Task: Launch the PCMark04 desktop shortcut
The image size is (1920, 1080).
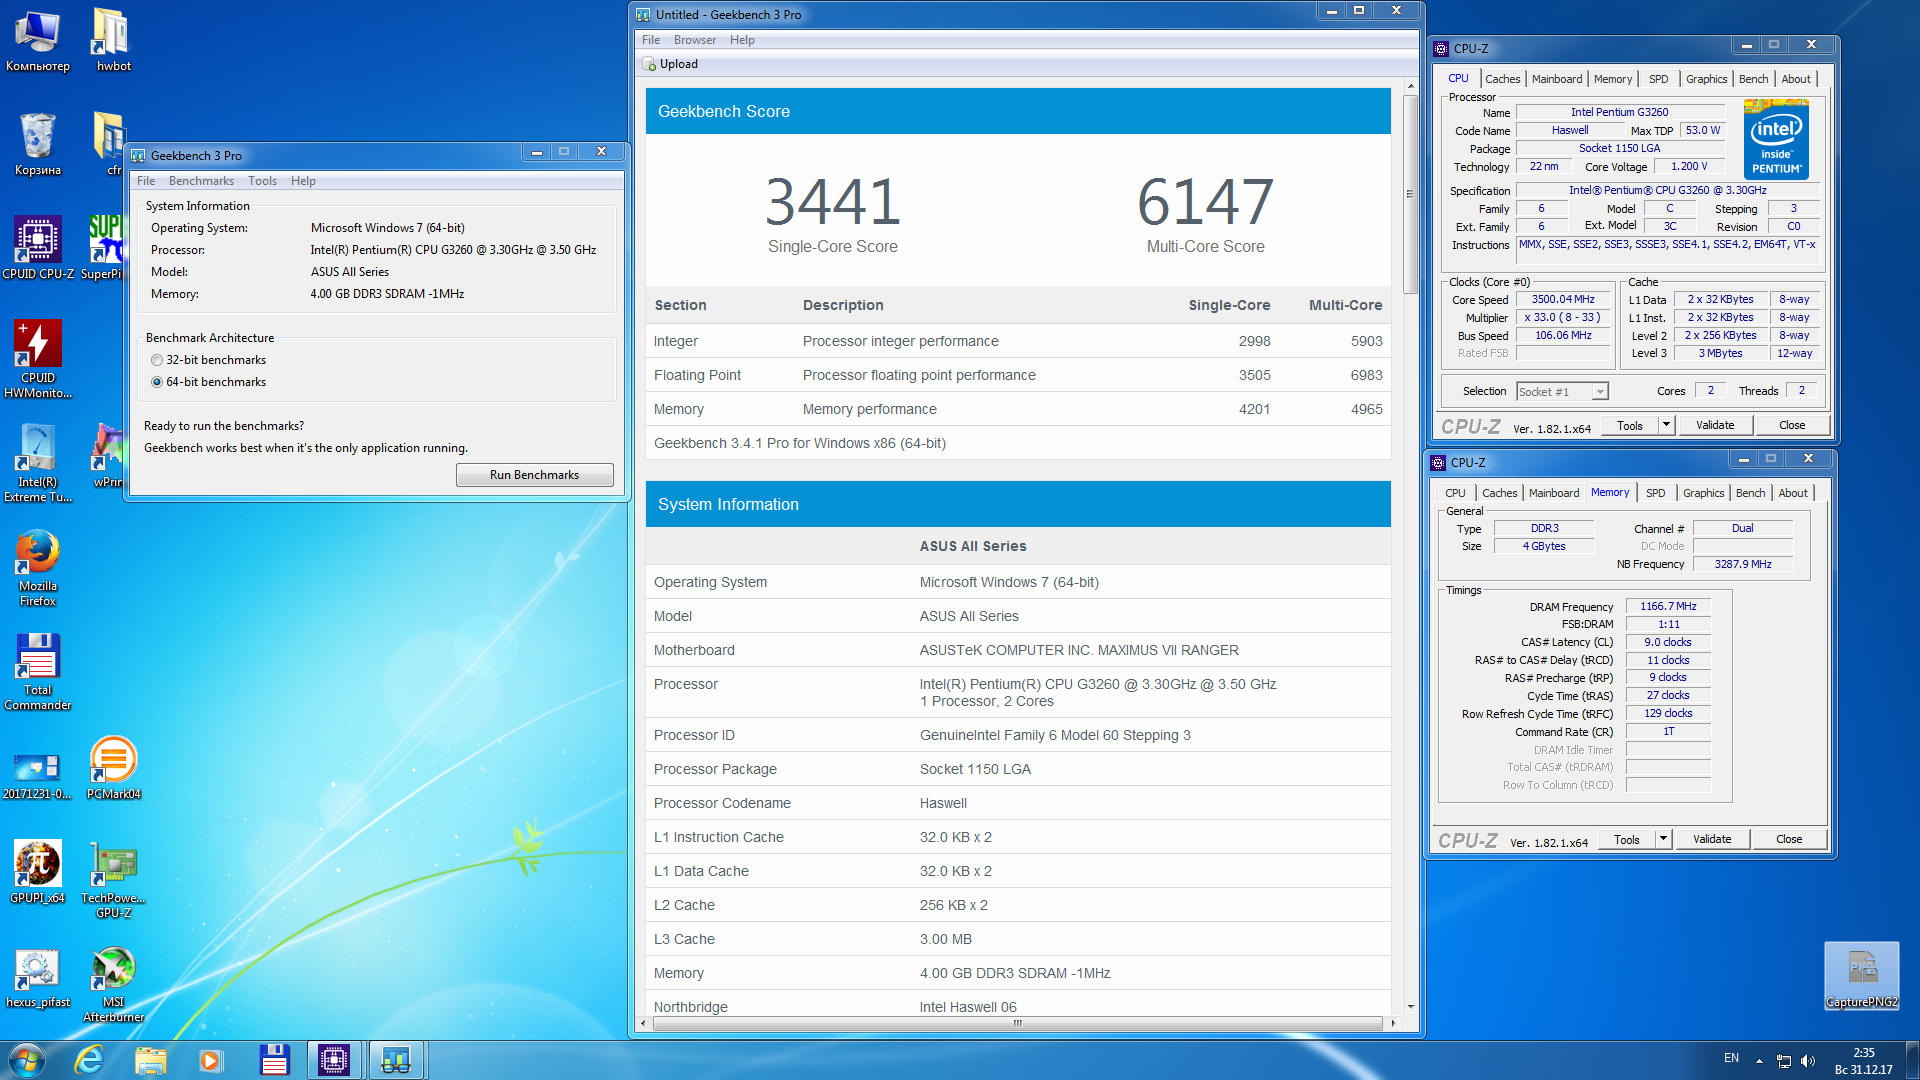Action: pos(113,767)
